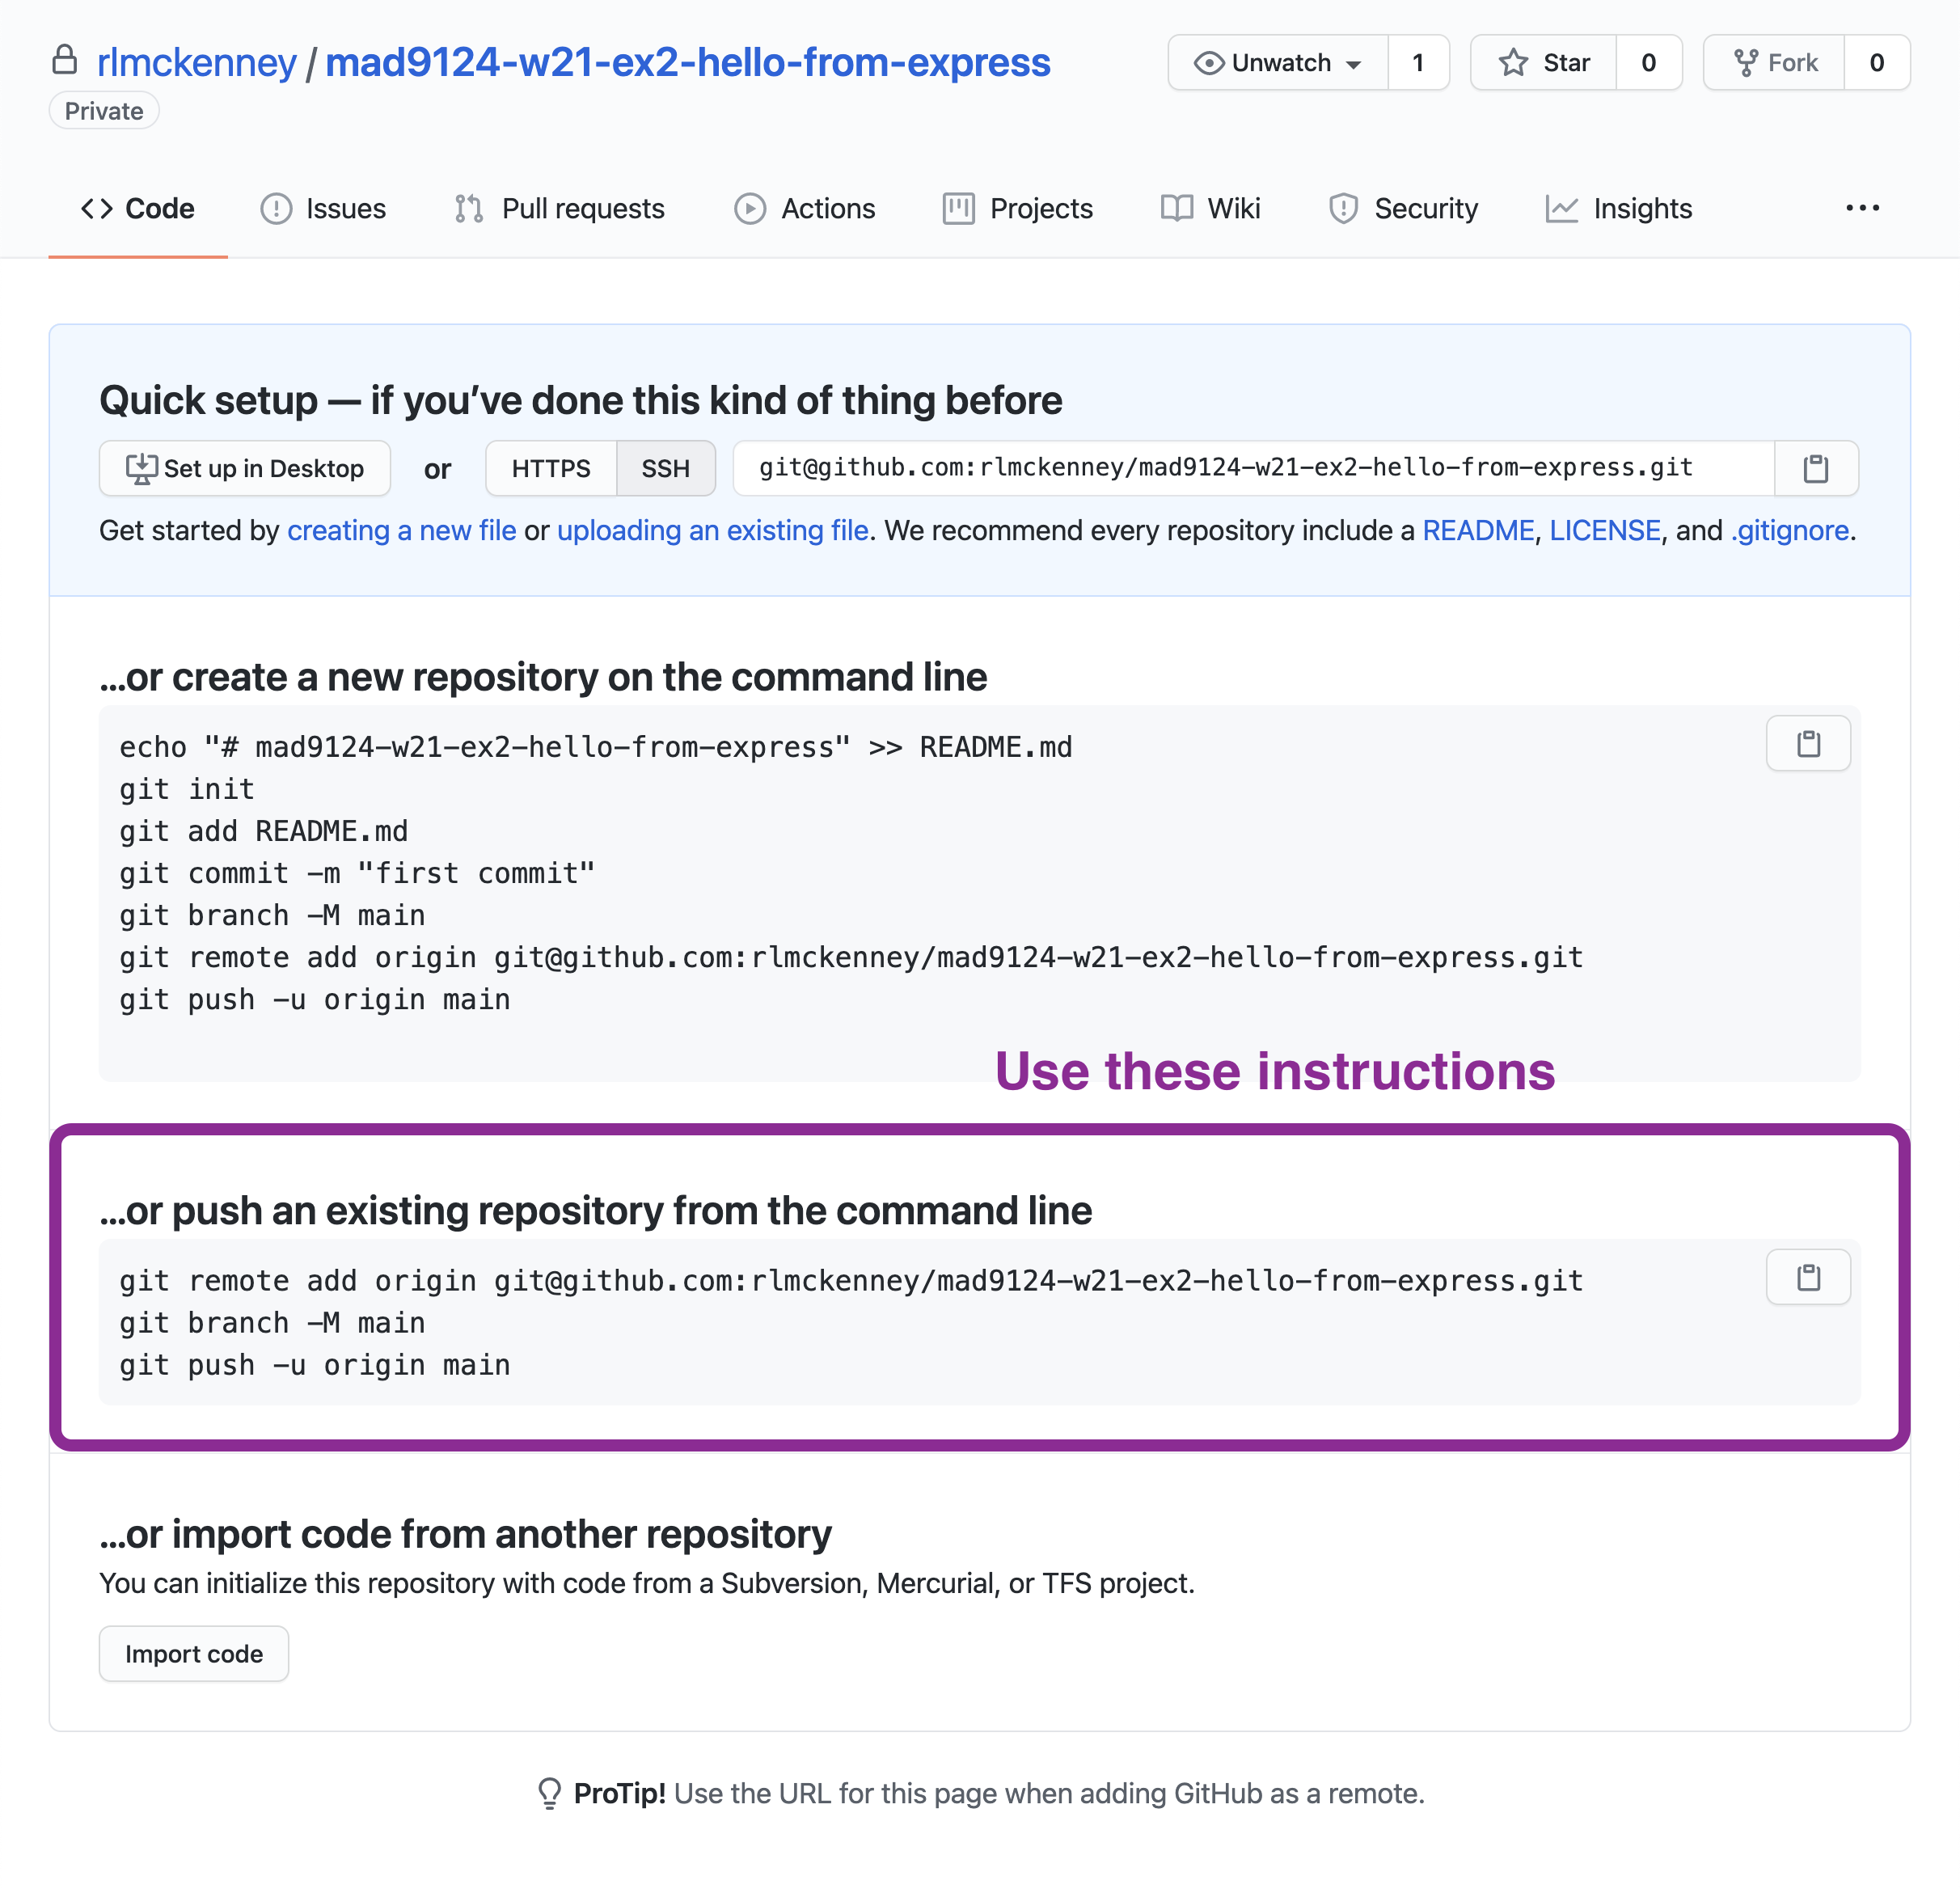Click the Star icon button
The width and height of the screenshot is (1960, 1889).
(x=1544, y=63)
